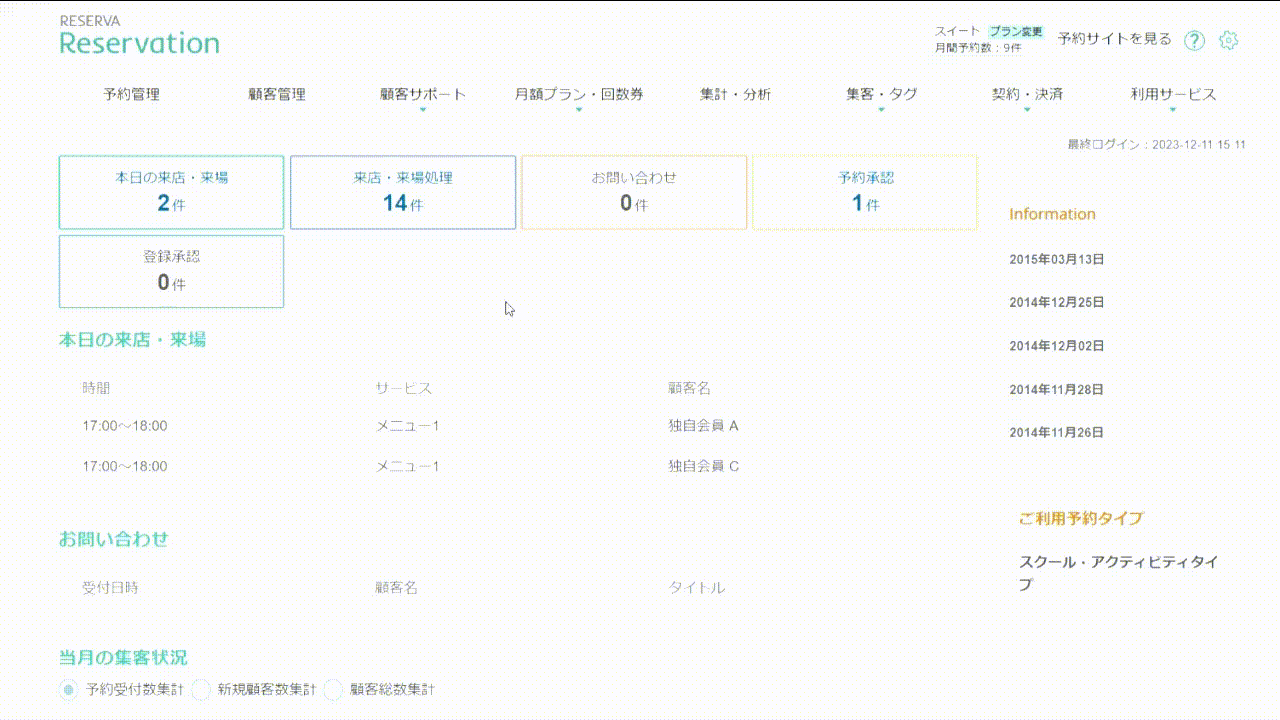Select the 独自会員 A visit row
The image size is (1280, 720).
703,426
